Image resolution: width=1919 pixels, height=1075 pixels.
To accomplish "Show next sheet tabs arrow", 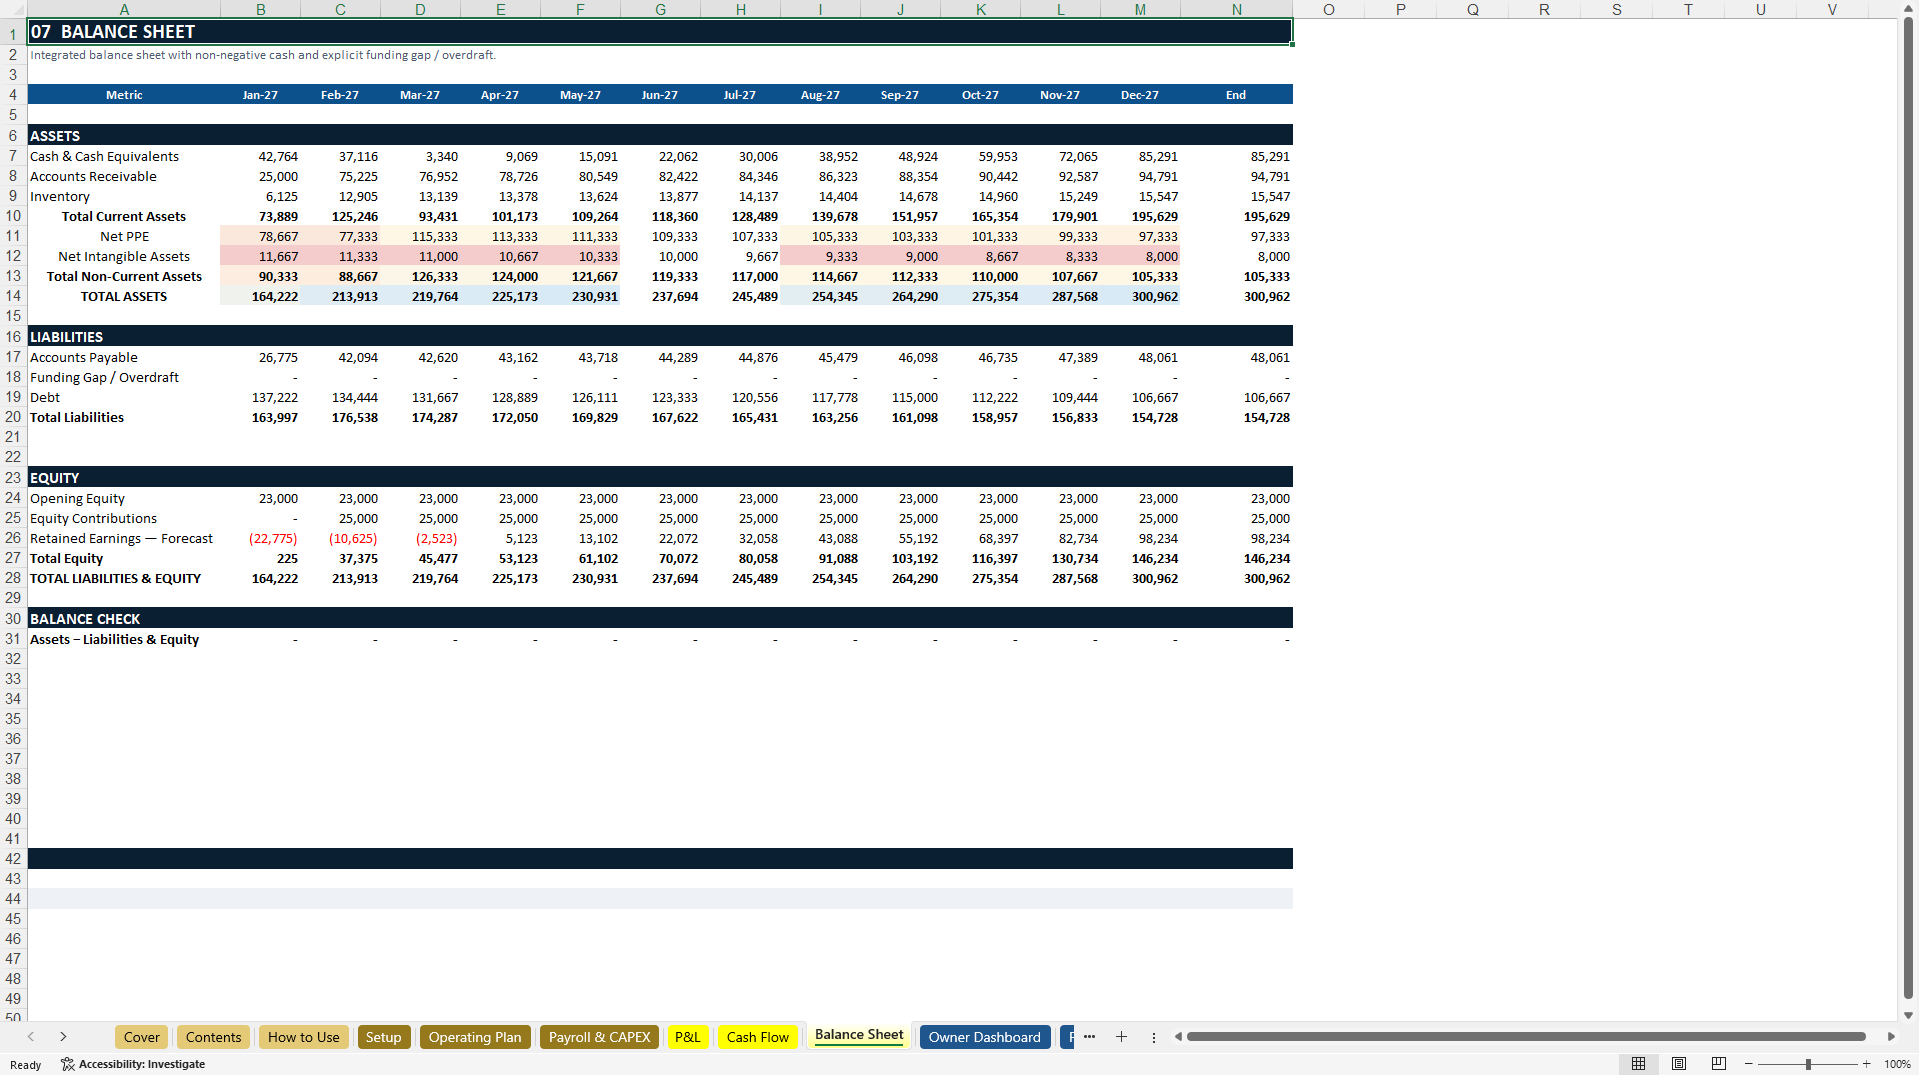I will click(63, 1037).
